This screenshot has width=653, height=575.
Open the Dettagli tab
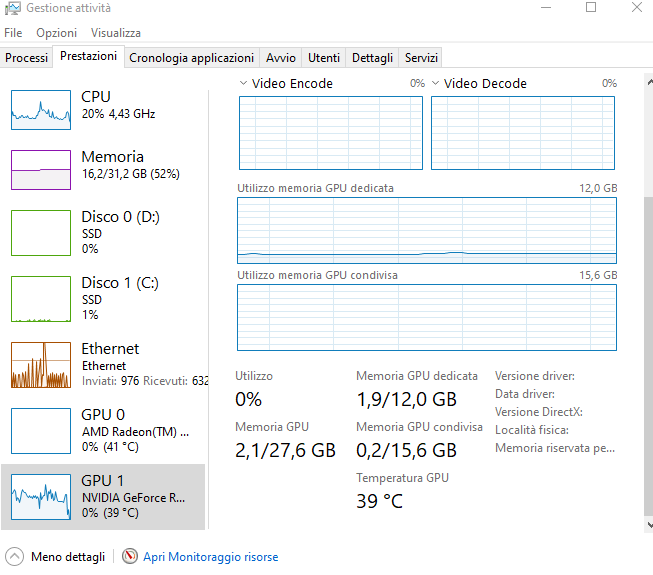tap(372, 58)
